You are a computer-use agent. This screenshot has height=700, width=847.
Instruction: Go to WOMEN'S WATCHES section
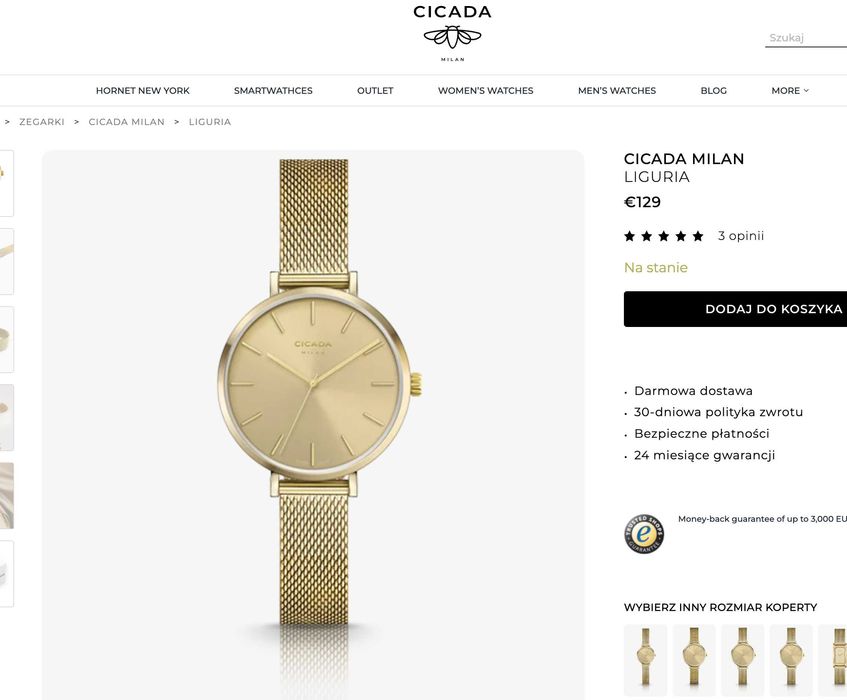[486, 91]
